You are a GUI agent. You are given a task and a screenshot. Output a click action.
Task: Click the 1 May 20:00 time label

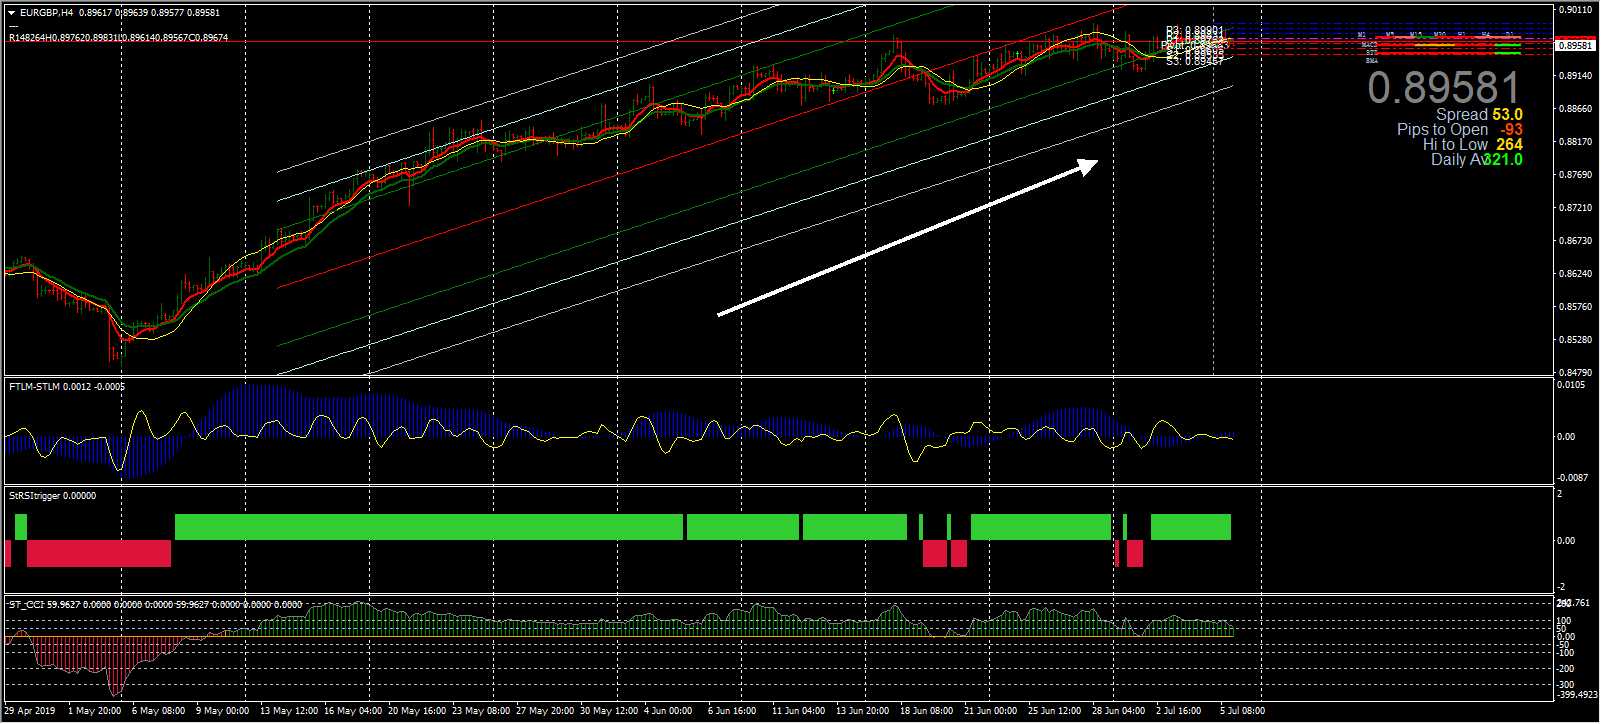95,711
